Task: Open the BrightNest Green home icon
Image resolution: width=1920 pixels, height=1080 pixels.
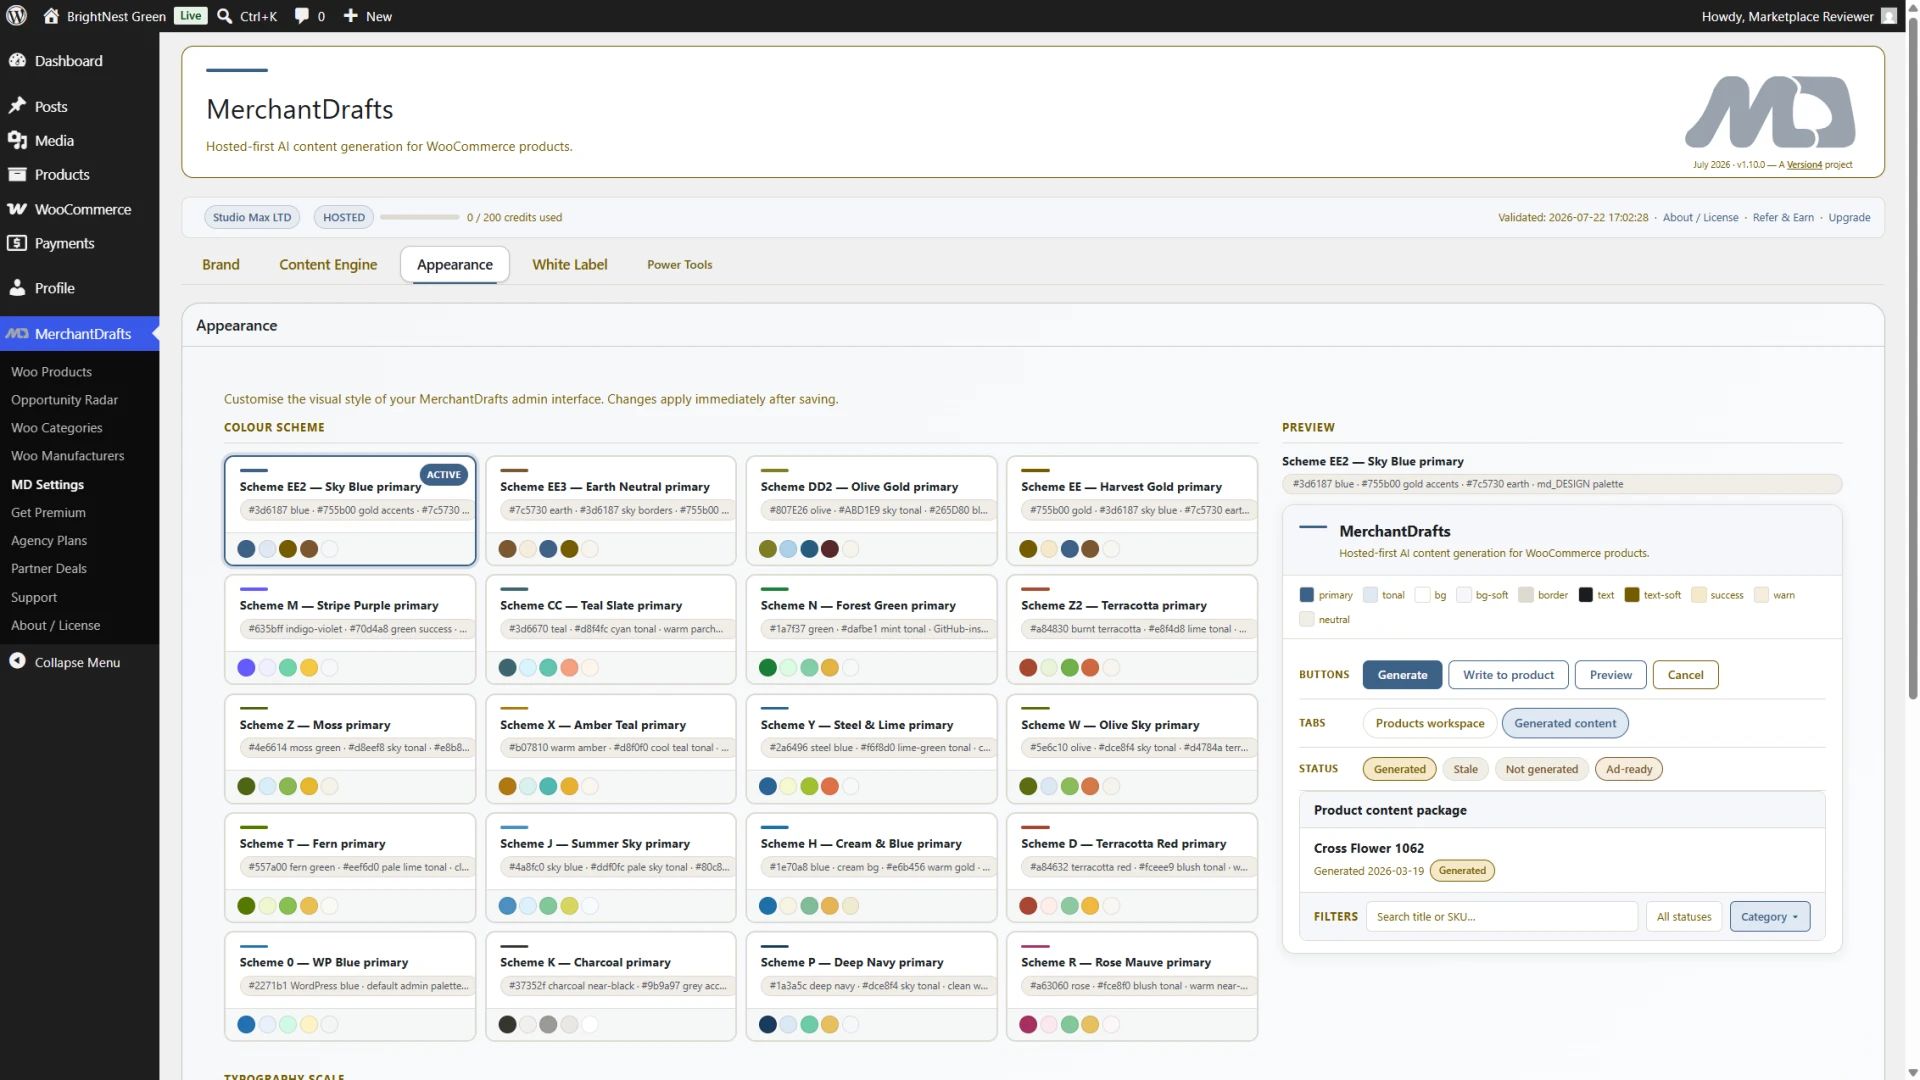Action: click(51, 16)
